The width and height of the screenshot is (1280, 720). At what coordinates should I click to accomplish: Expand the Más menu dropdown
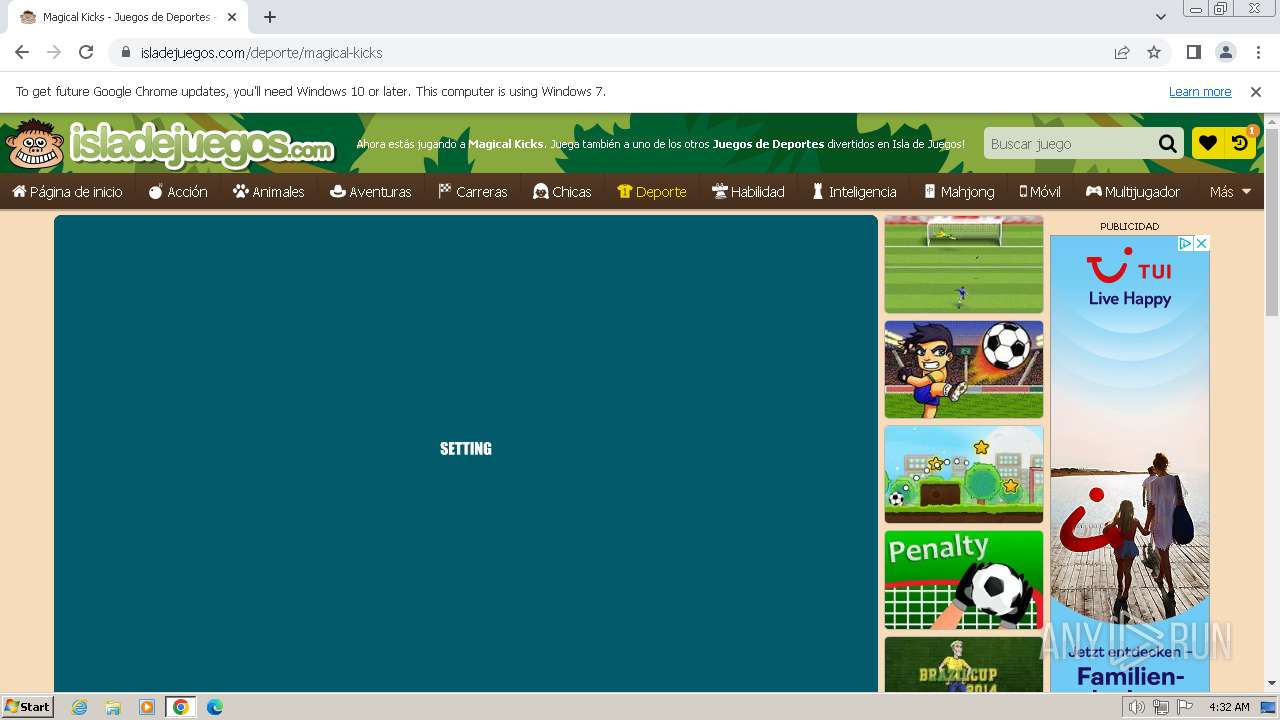click(x=1230, y=192)
